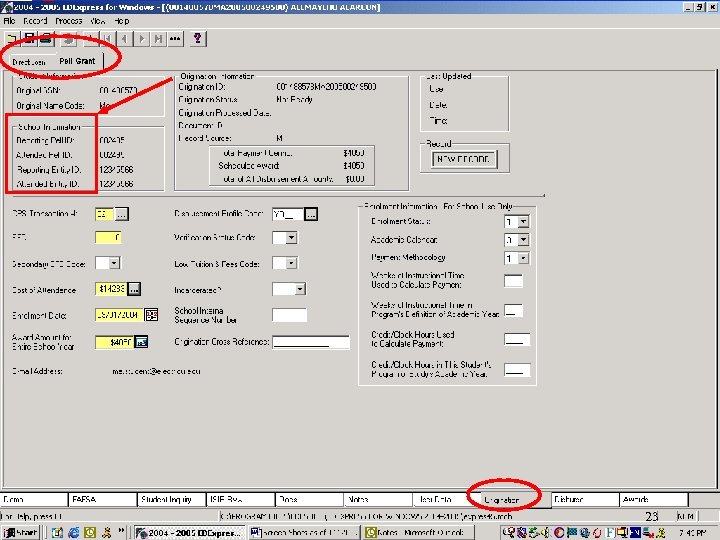The height and width of the screenshot is (540, 720).
Task: Select the Pell Grant tab
Action: (77, 61)
